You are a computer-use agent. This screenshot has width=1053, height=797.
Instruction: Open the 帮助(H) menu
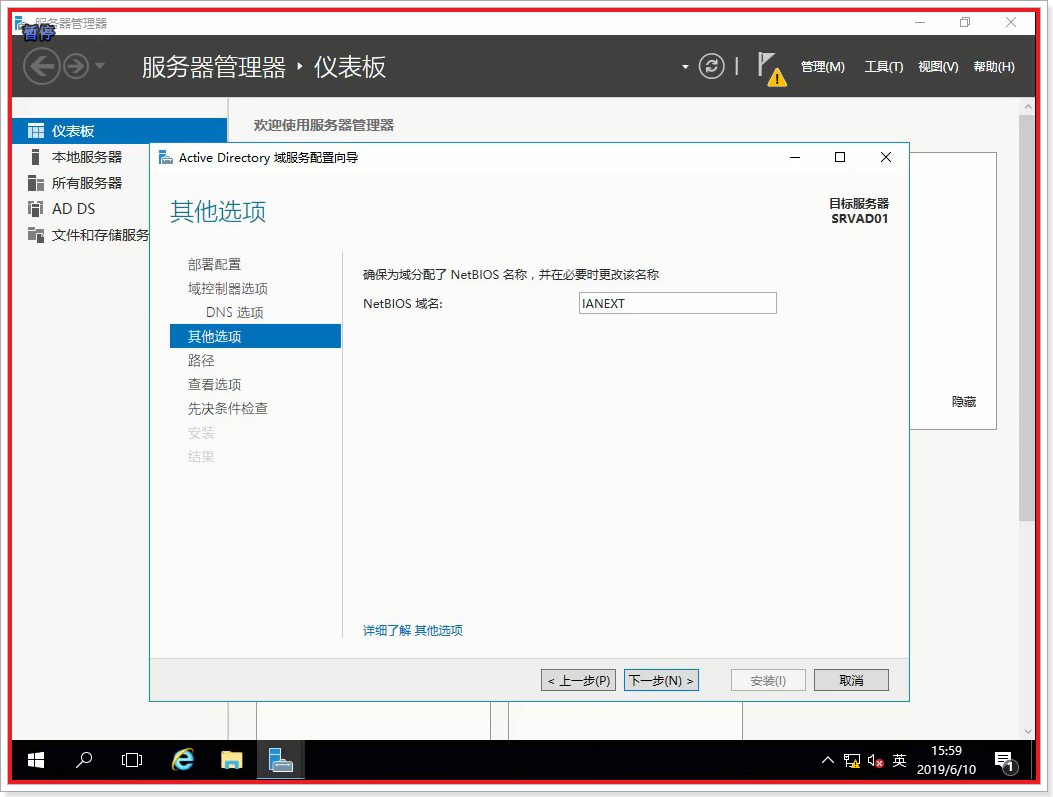[x=993, y=66]
